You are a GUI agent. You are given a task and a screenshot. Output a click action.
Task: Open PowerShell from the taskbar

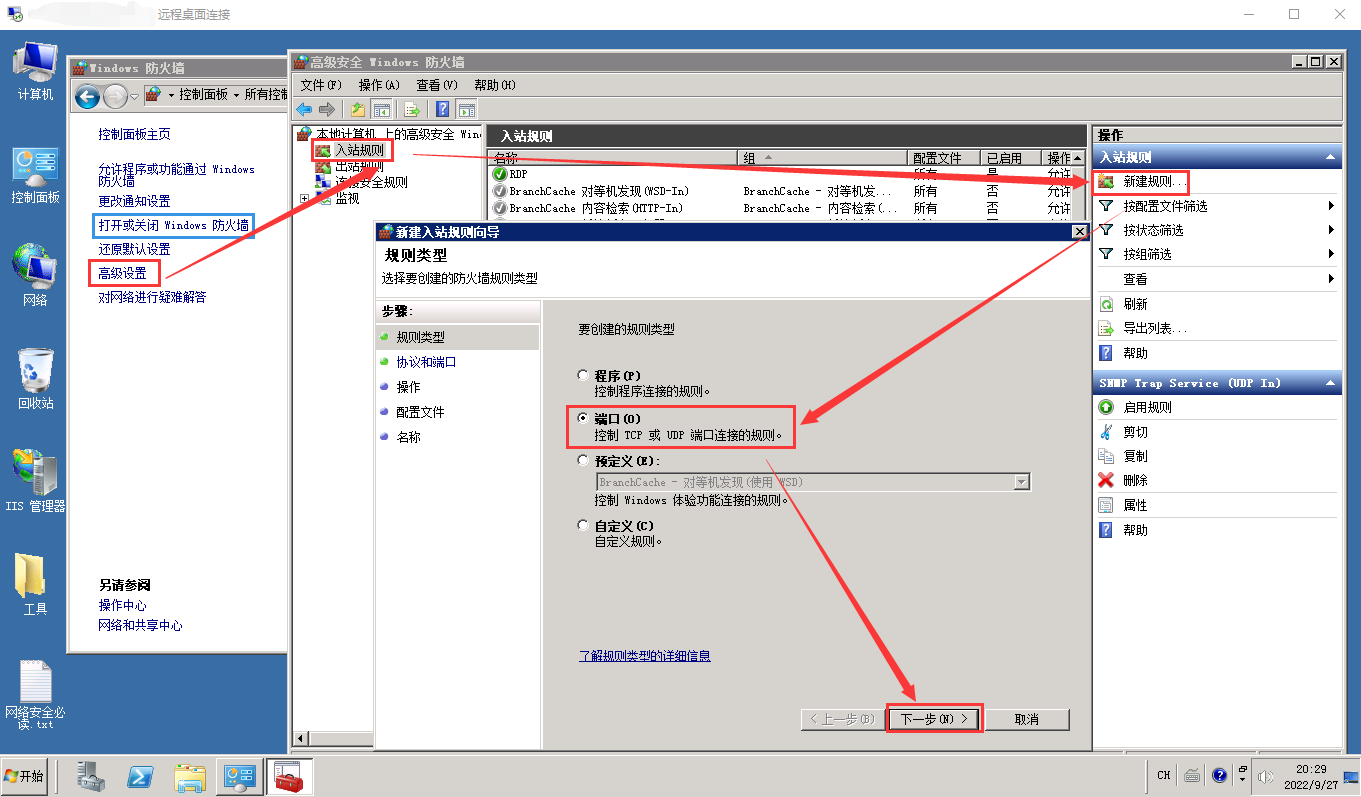140,776
